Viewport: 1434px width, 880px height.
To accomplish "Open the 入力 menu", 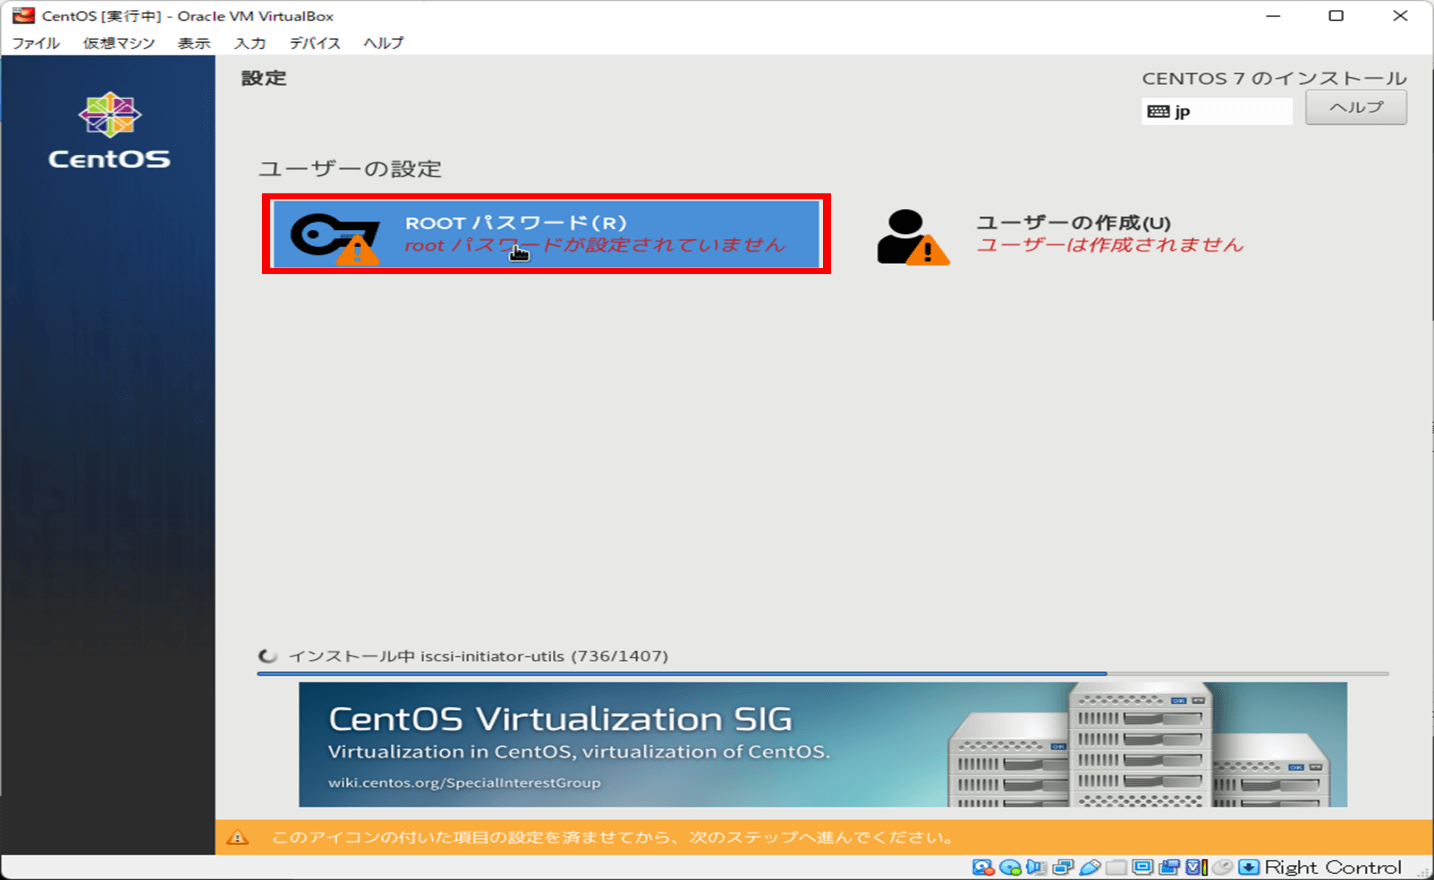I will [250, 43].
